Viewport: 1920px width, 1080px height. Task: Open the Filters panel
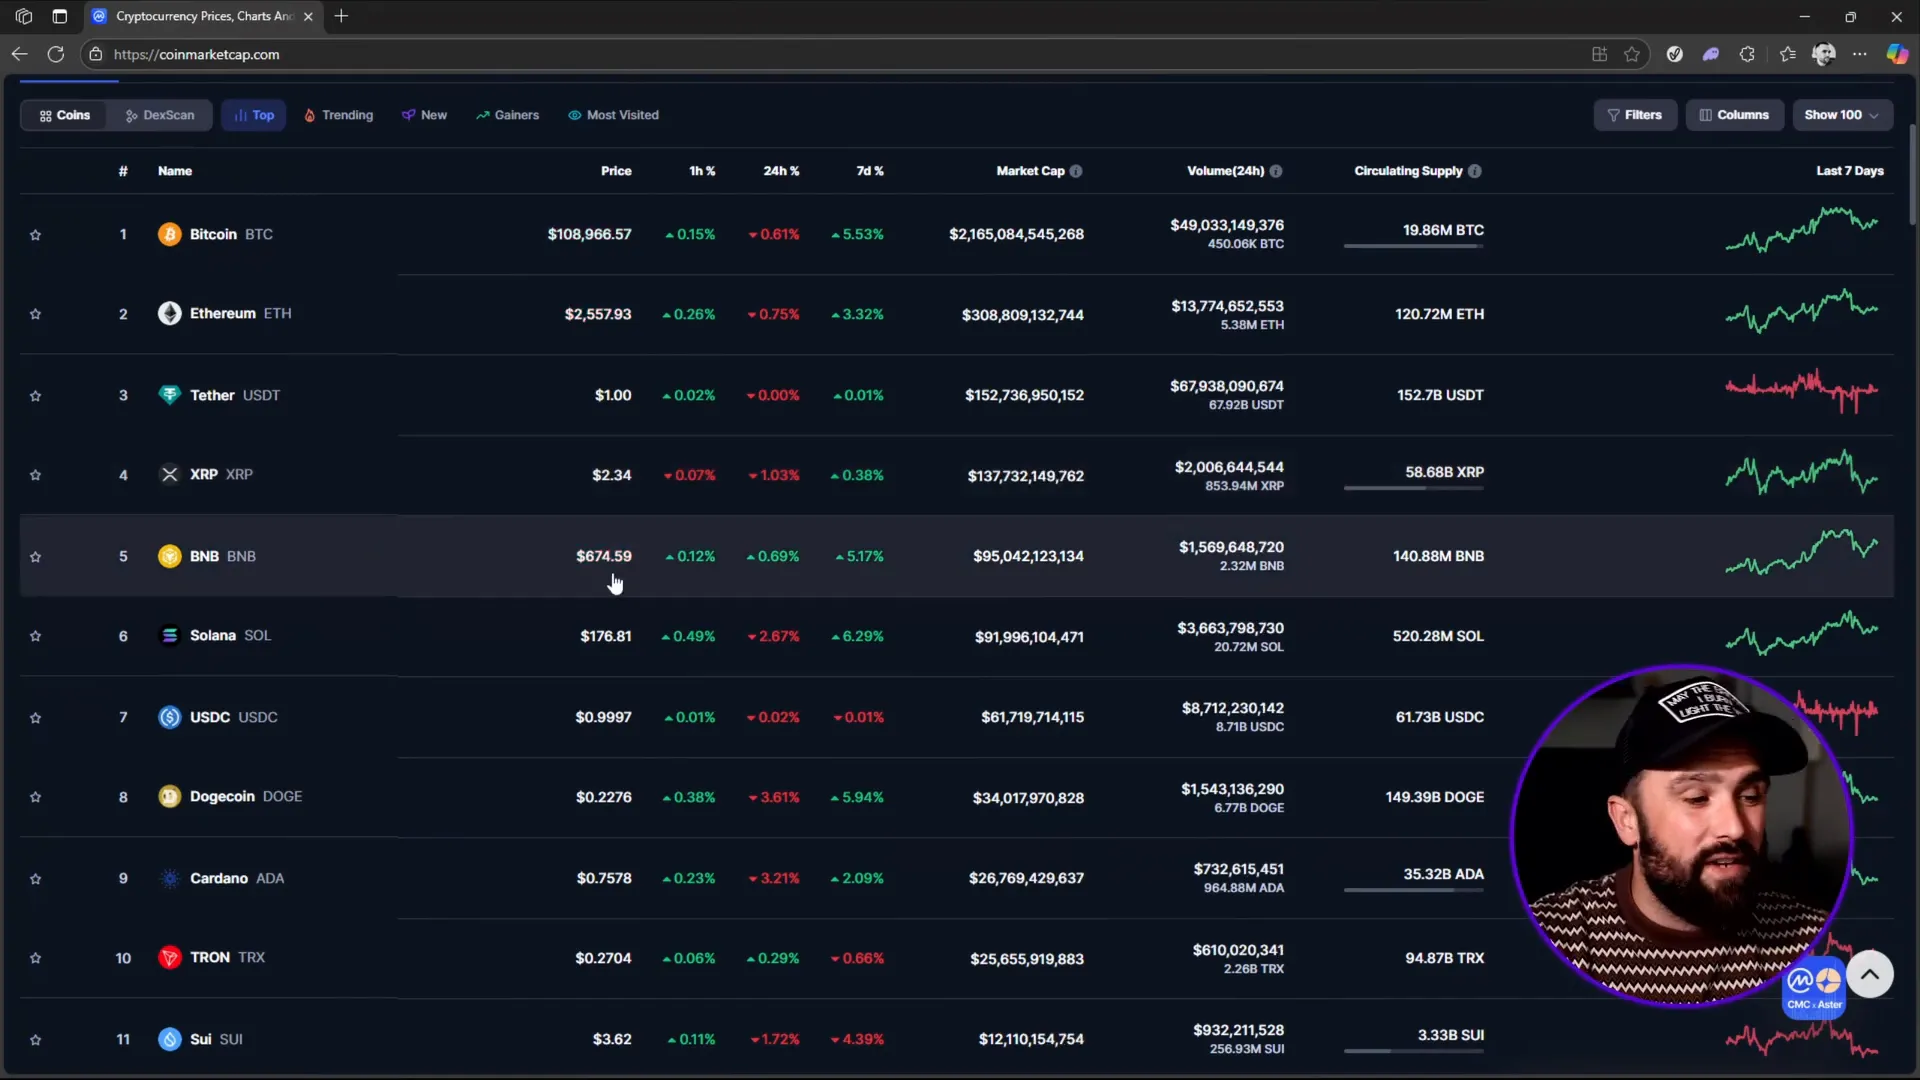click(x=1635, y=115)
